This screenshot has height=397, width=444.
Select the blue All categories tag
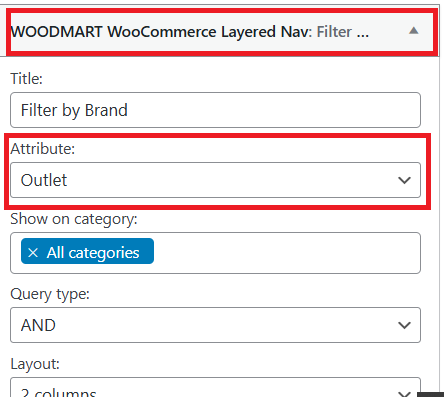87,251
